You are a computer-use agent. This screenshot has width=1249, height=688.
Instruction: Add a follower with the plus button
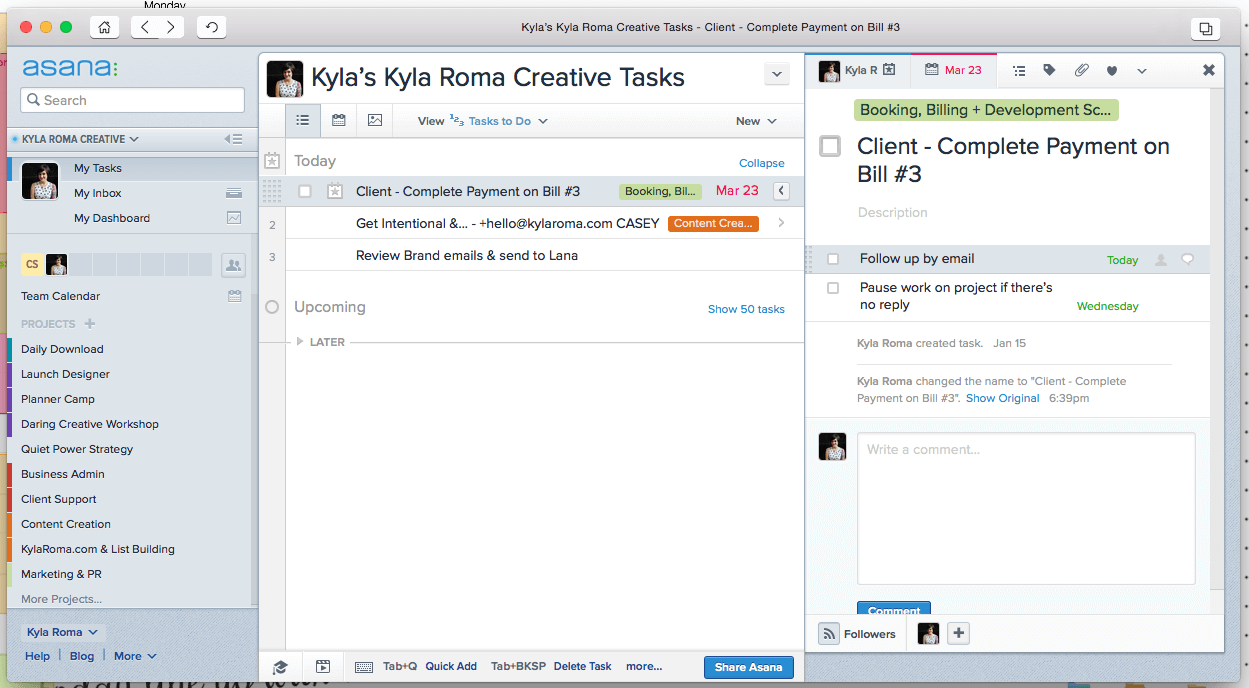click(958, 633)
